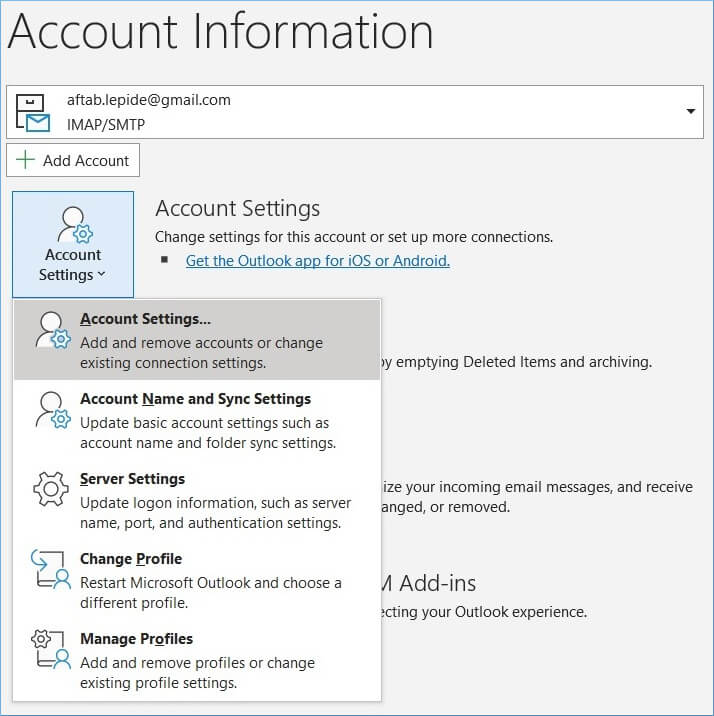Click the Add Account button
714x716 pixels.
[x=73, y=160]
